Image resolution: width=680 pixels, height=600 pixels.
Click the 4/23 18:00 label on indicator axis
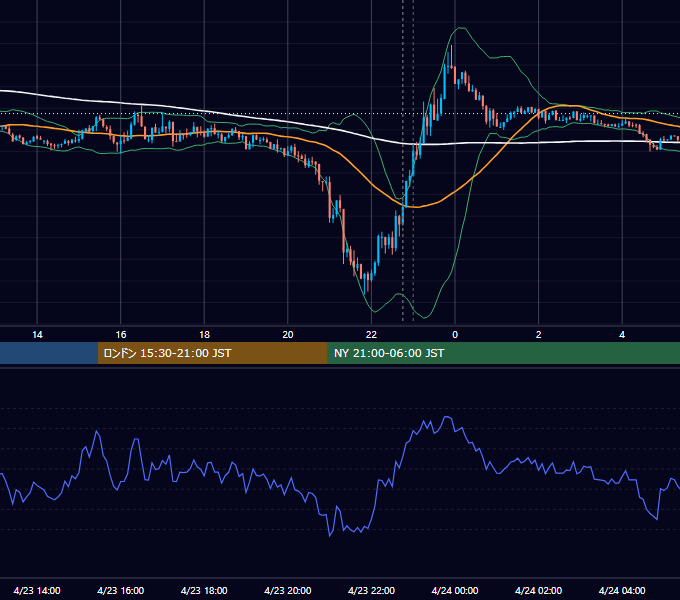[x=204, y=590]
